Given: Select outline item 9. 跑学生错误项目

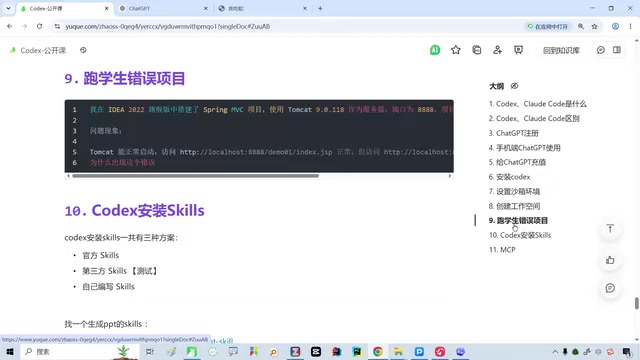Looking at the screenshot, I should [518, 220].
